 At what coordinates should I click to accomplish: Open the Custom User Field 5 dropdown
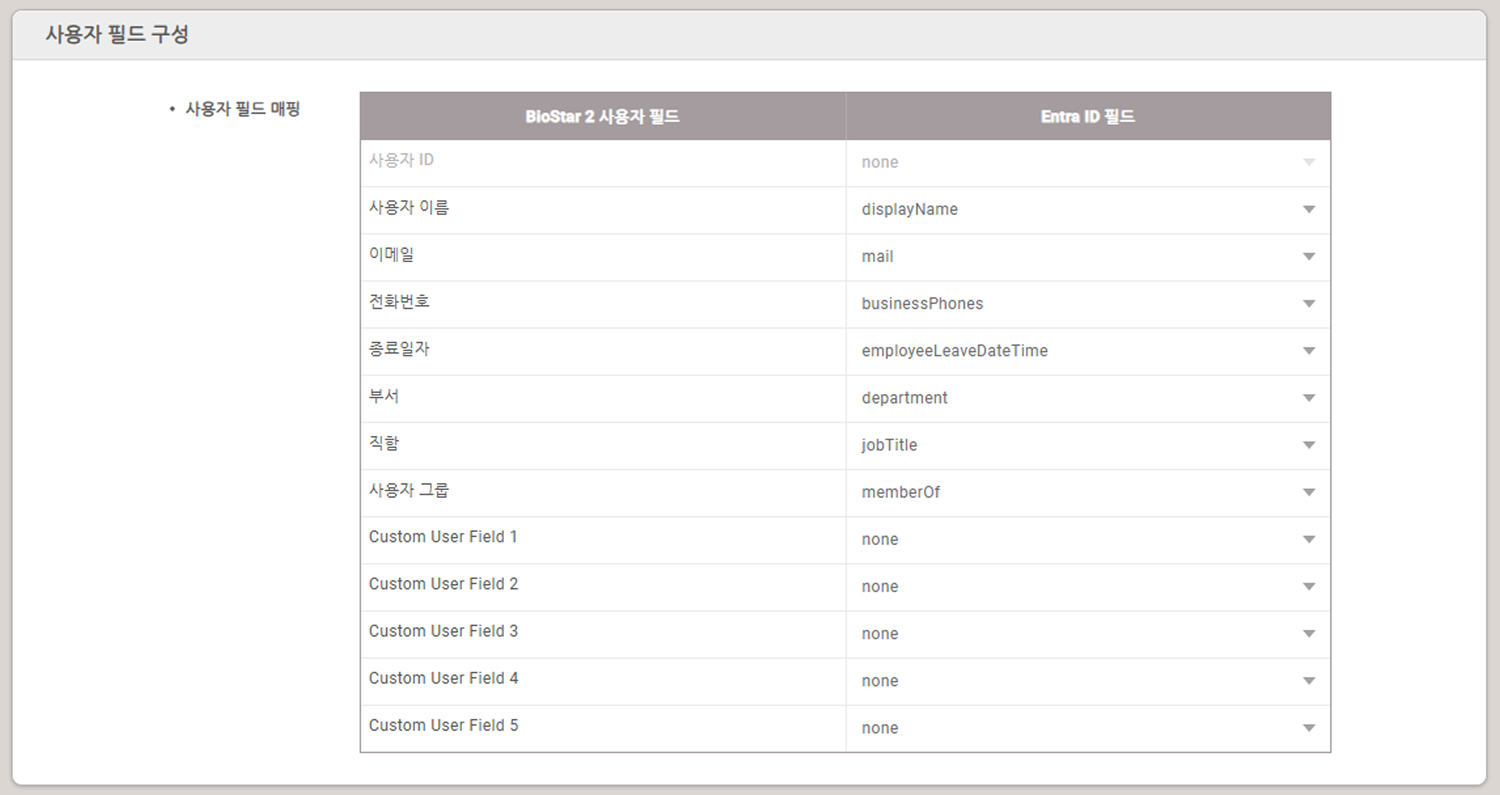(x=1088, y=727)
